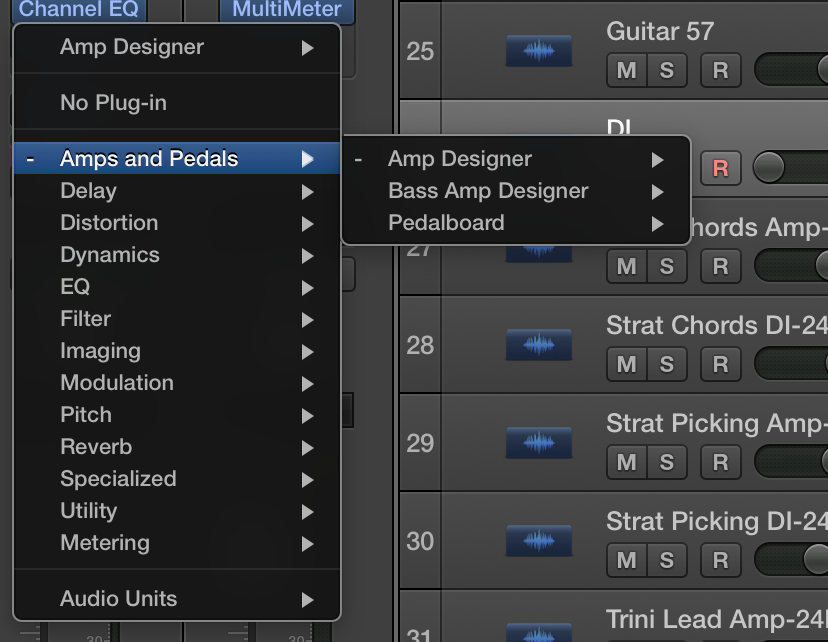Click the Guitar 57 volume slider
Image resolution: width=828 pixels, height=642 pixels.
(790, 70)
